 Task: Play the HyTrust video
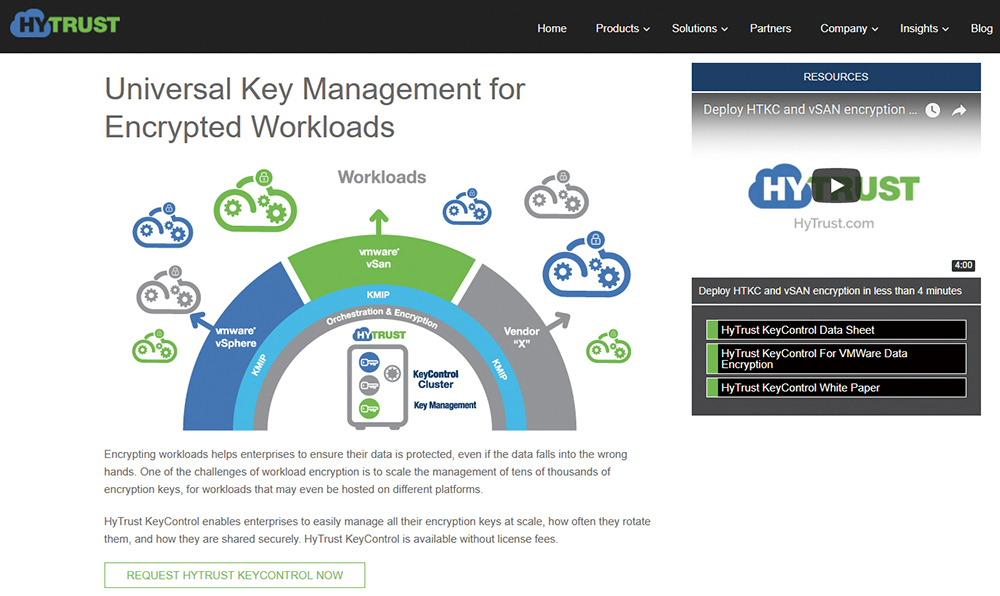(836, 185)
